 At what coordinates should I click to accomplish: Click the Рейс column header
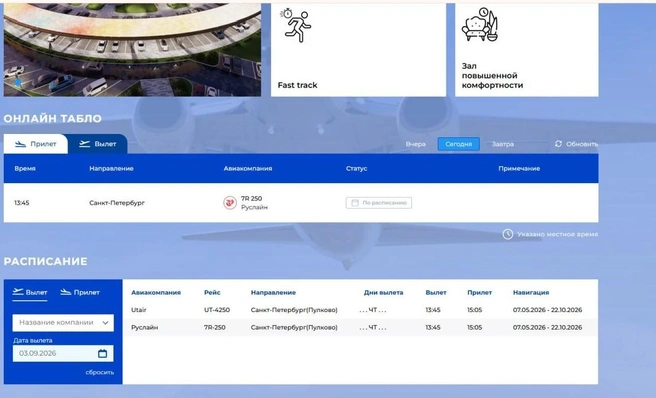[212, 293]
